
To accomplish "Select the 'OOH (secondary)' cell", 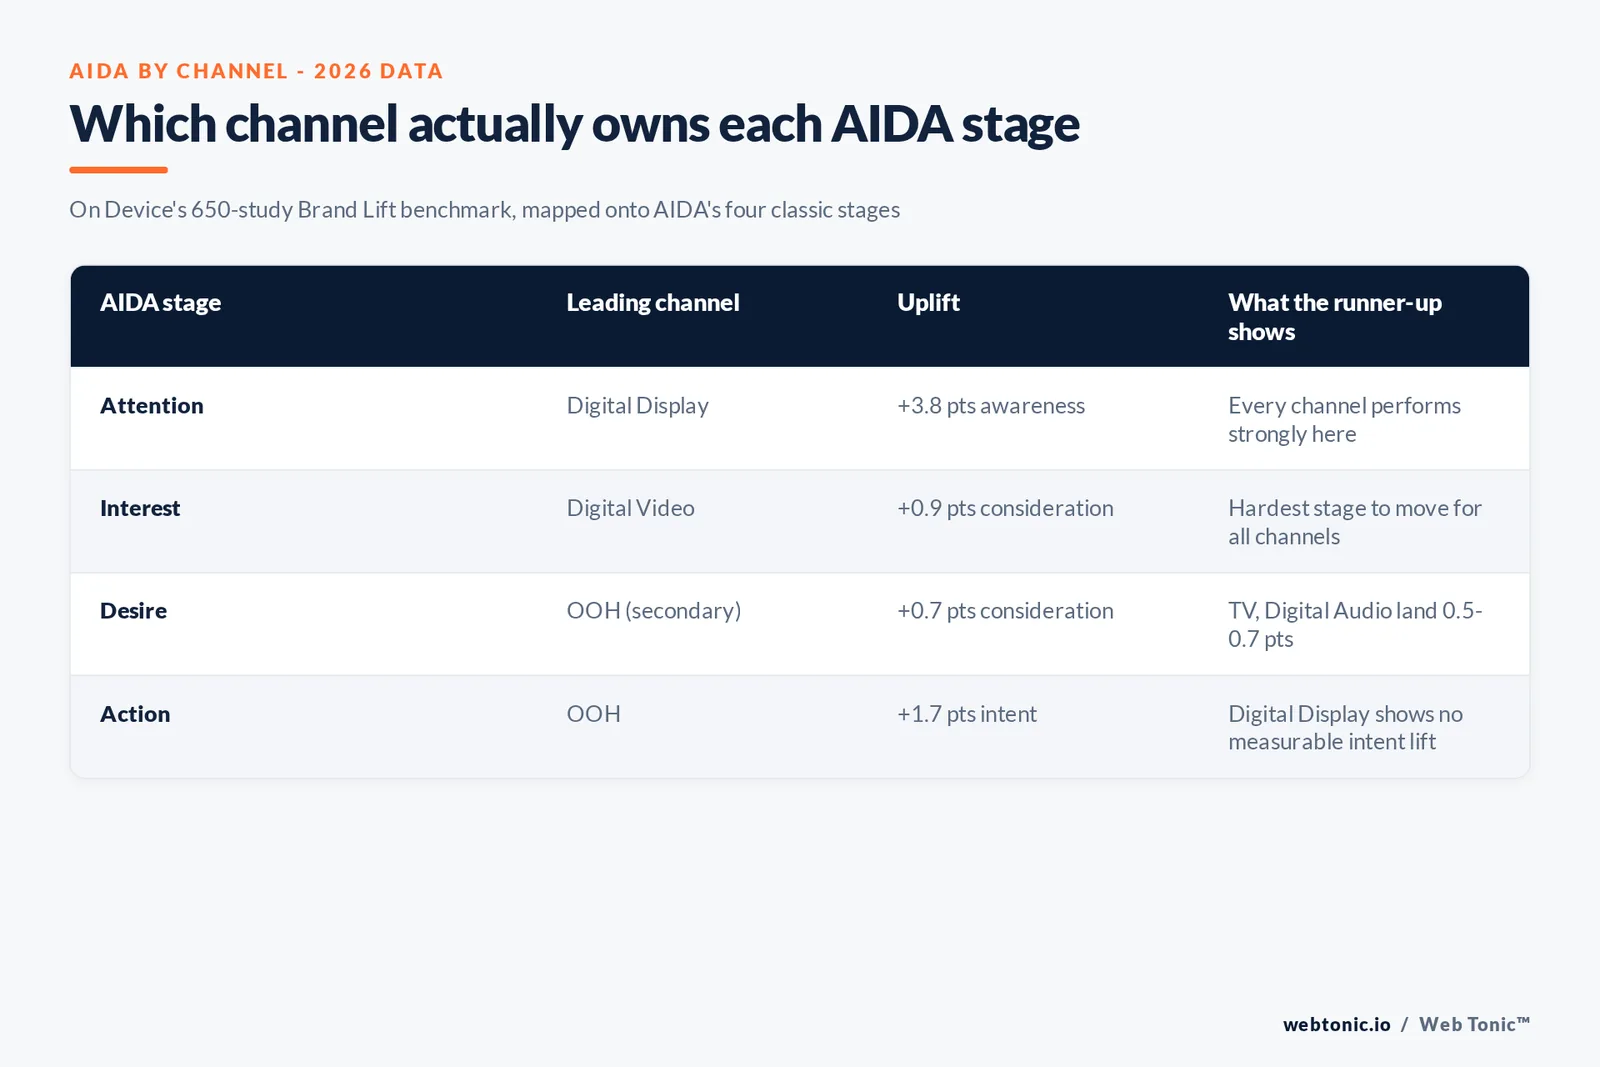I will pos(654,611).
